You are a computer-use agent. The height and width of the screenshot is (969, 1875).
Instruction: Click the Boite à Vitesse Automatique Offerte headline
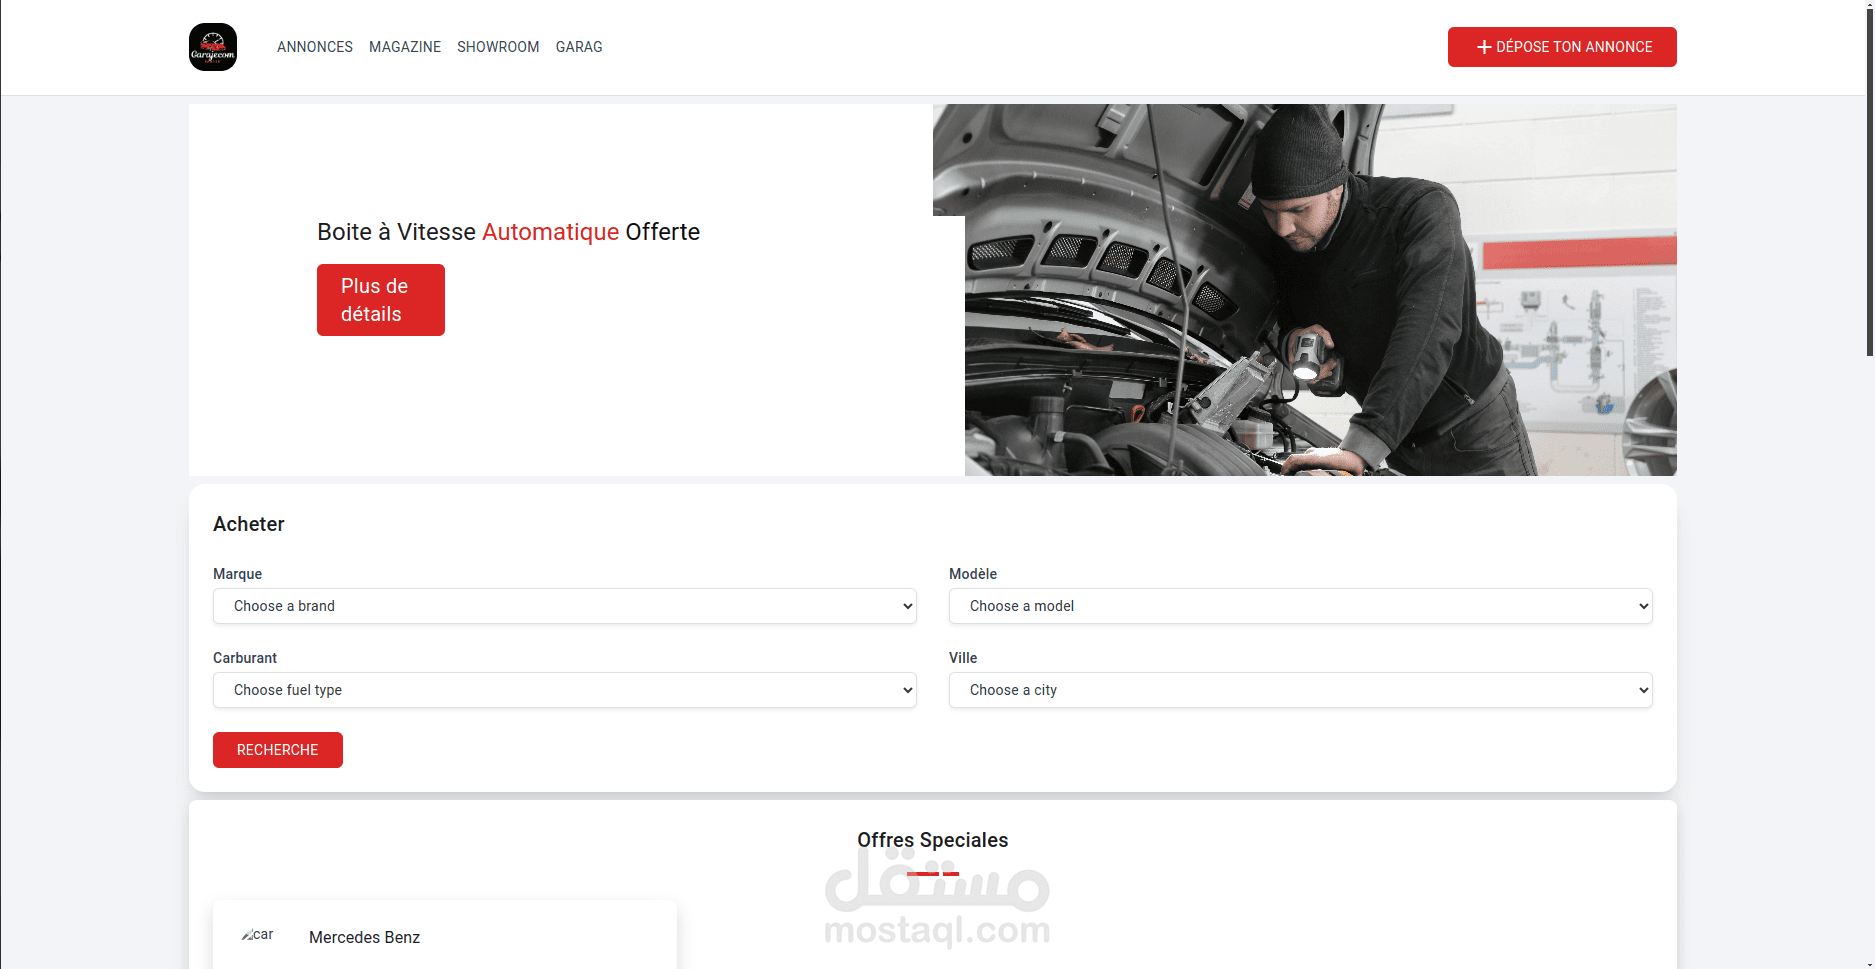tap(509, 232)
